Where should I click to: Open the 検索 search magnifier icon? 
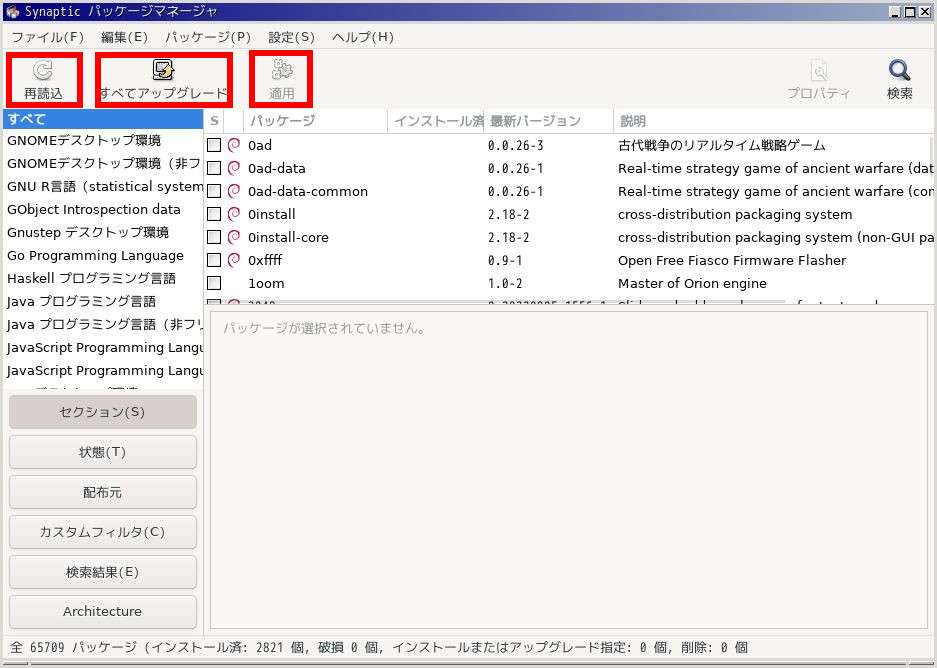(899, 71)
